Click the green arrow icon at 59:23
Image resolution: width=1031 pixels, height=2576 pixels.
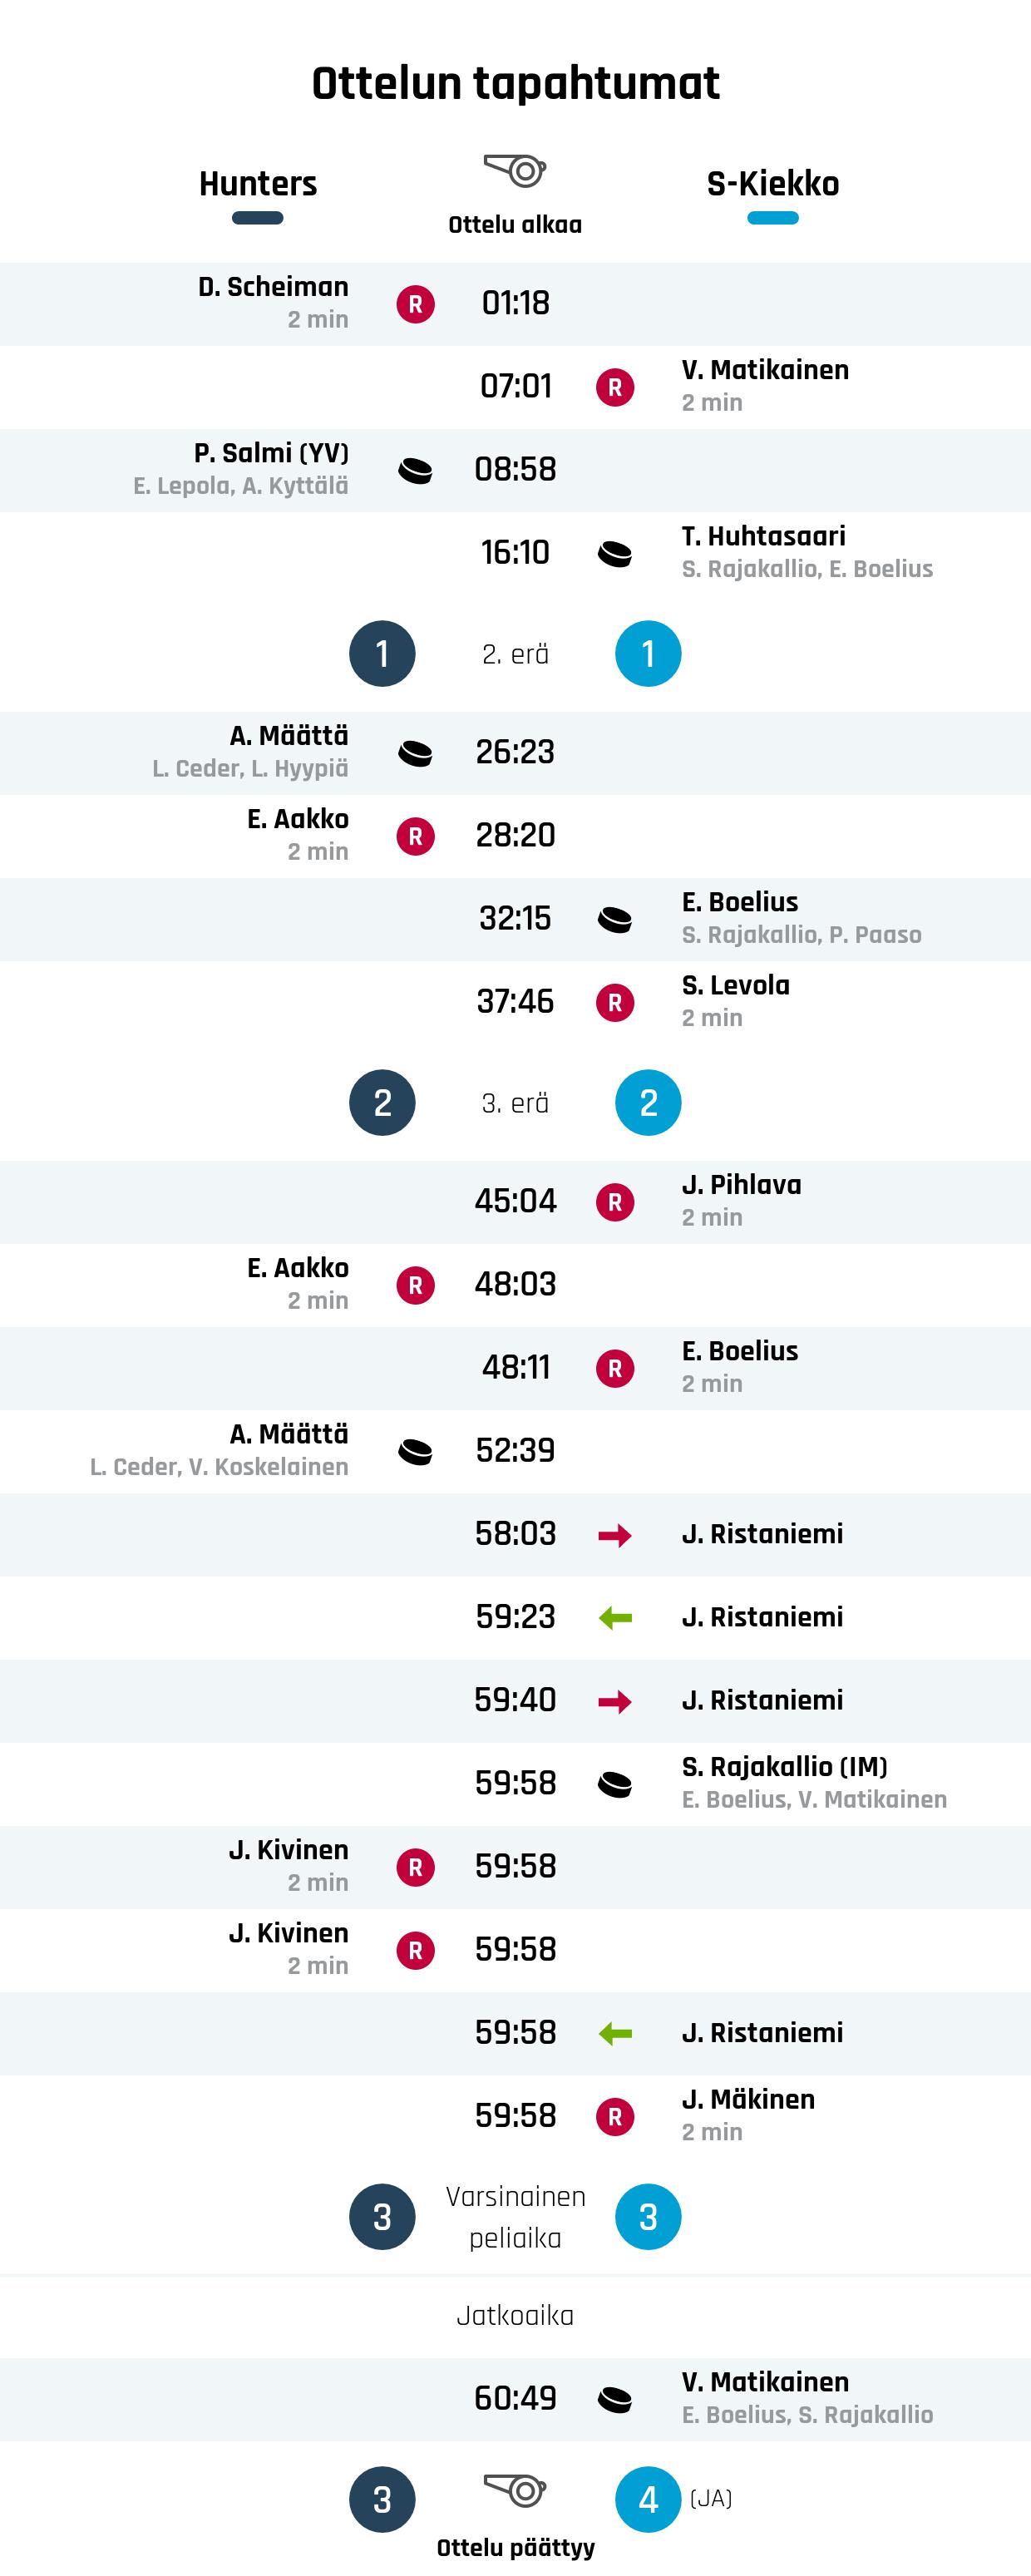[x=615, y=1618]
